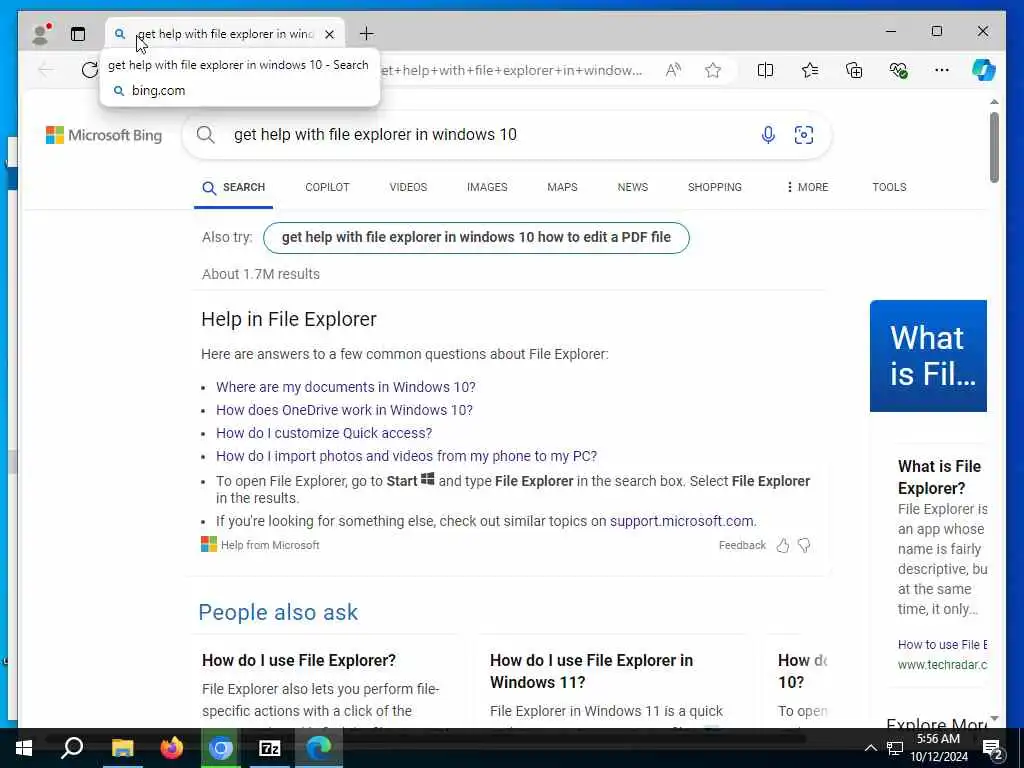Open visual search camera icon

click(804, 135)
